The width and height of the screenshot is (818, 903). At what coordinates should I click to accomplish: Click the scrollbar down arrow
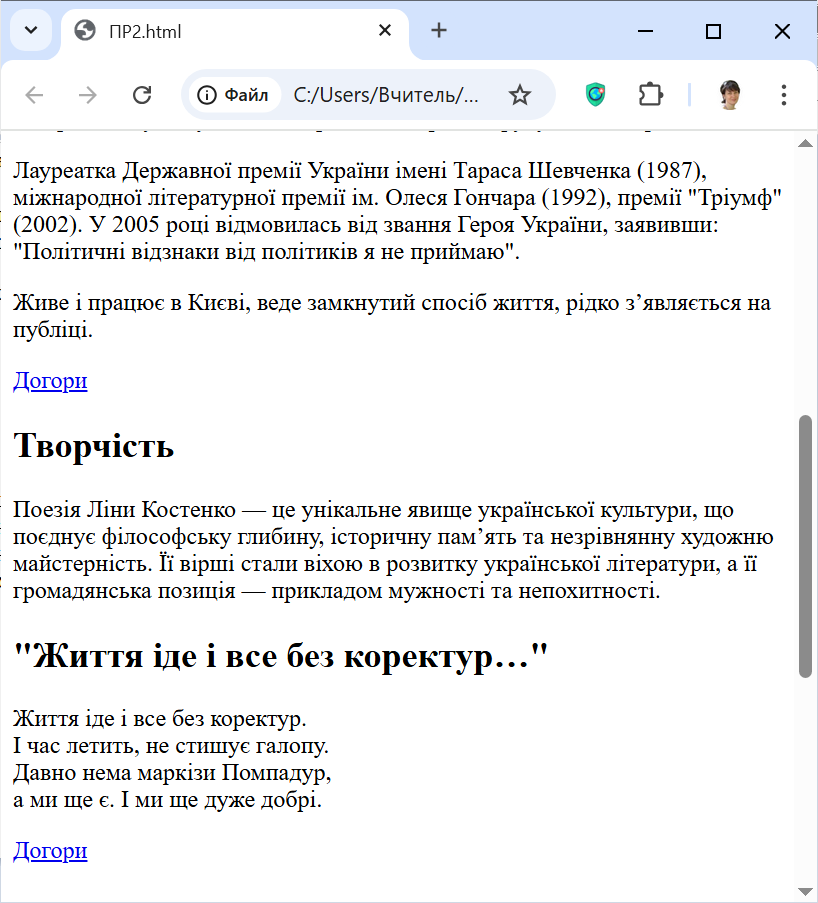point(806,891)
